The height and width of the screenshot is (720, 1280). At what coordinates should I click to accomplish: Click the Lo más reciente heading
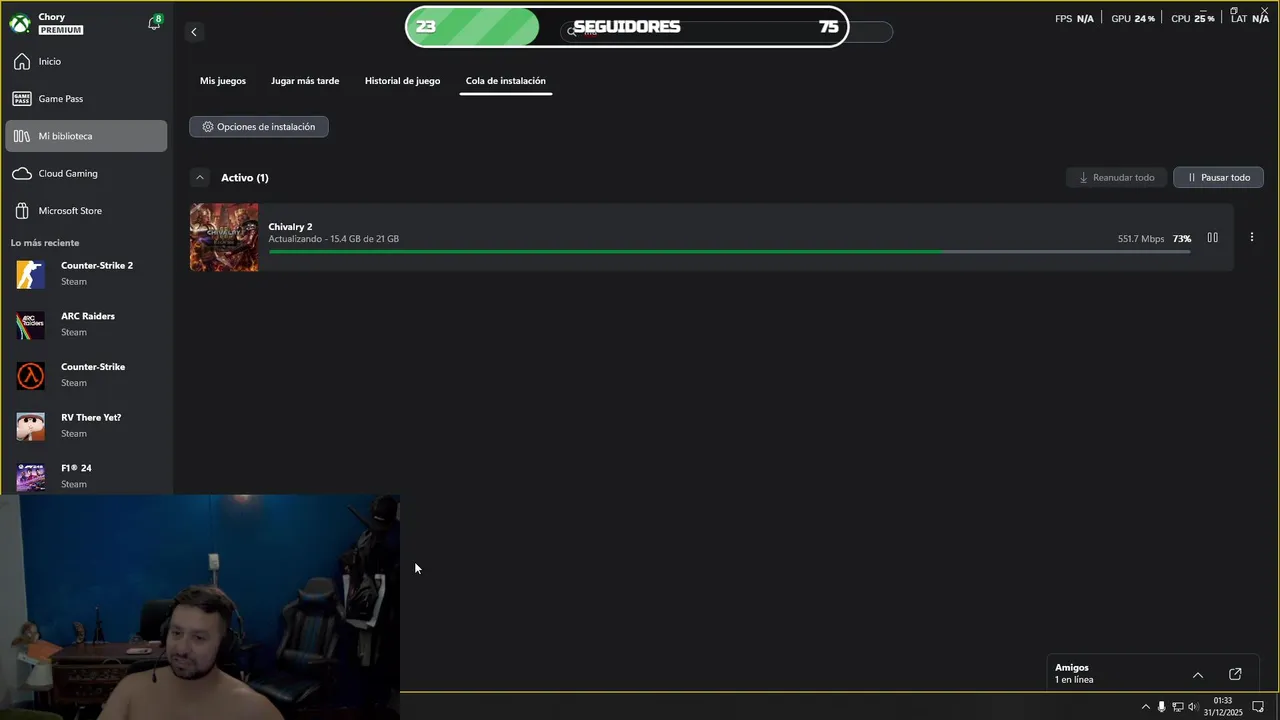pyautogui.click(x=45, y=243)
